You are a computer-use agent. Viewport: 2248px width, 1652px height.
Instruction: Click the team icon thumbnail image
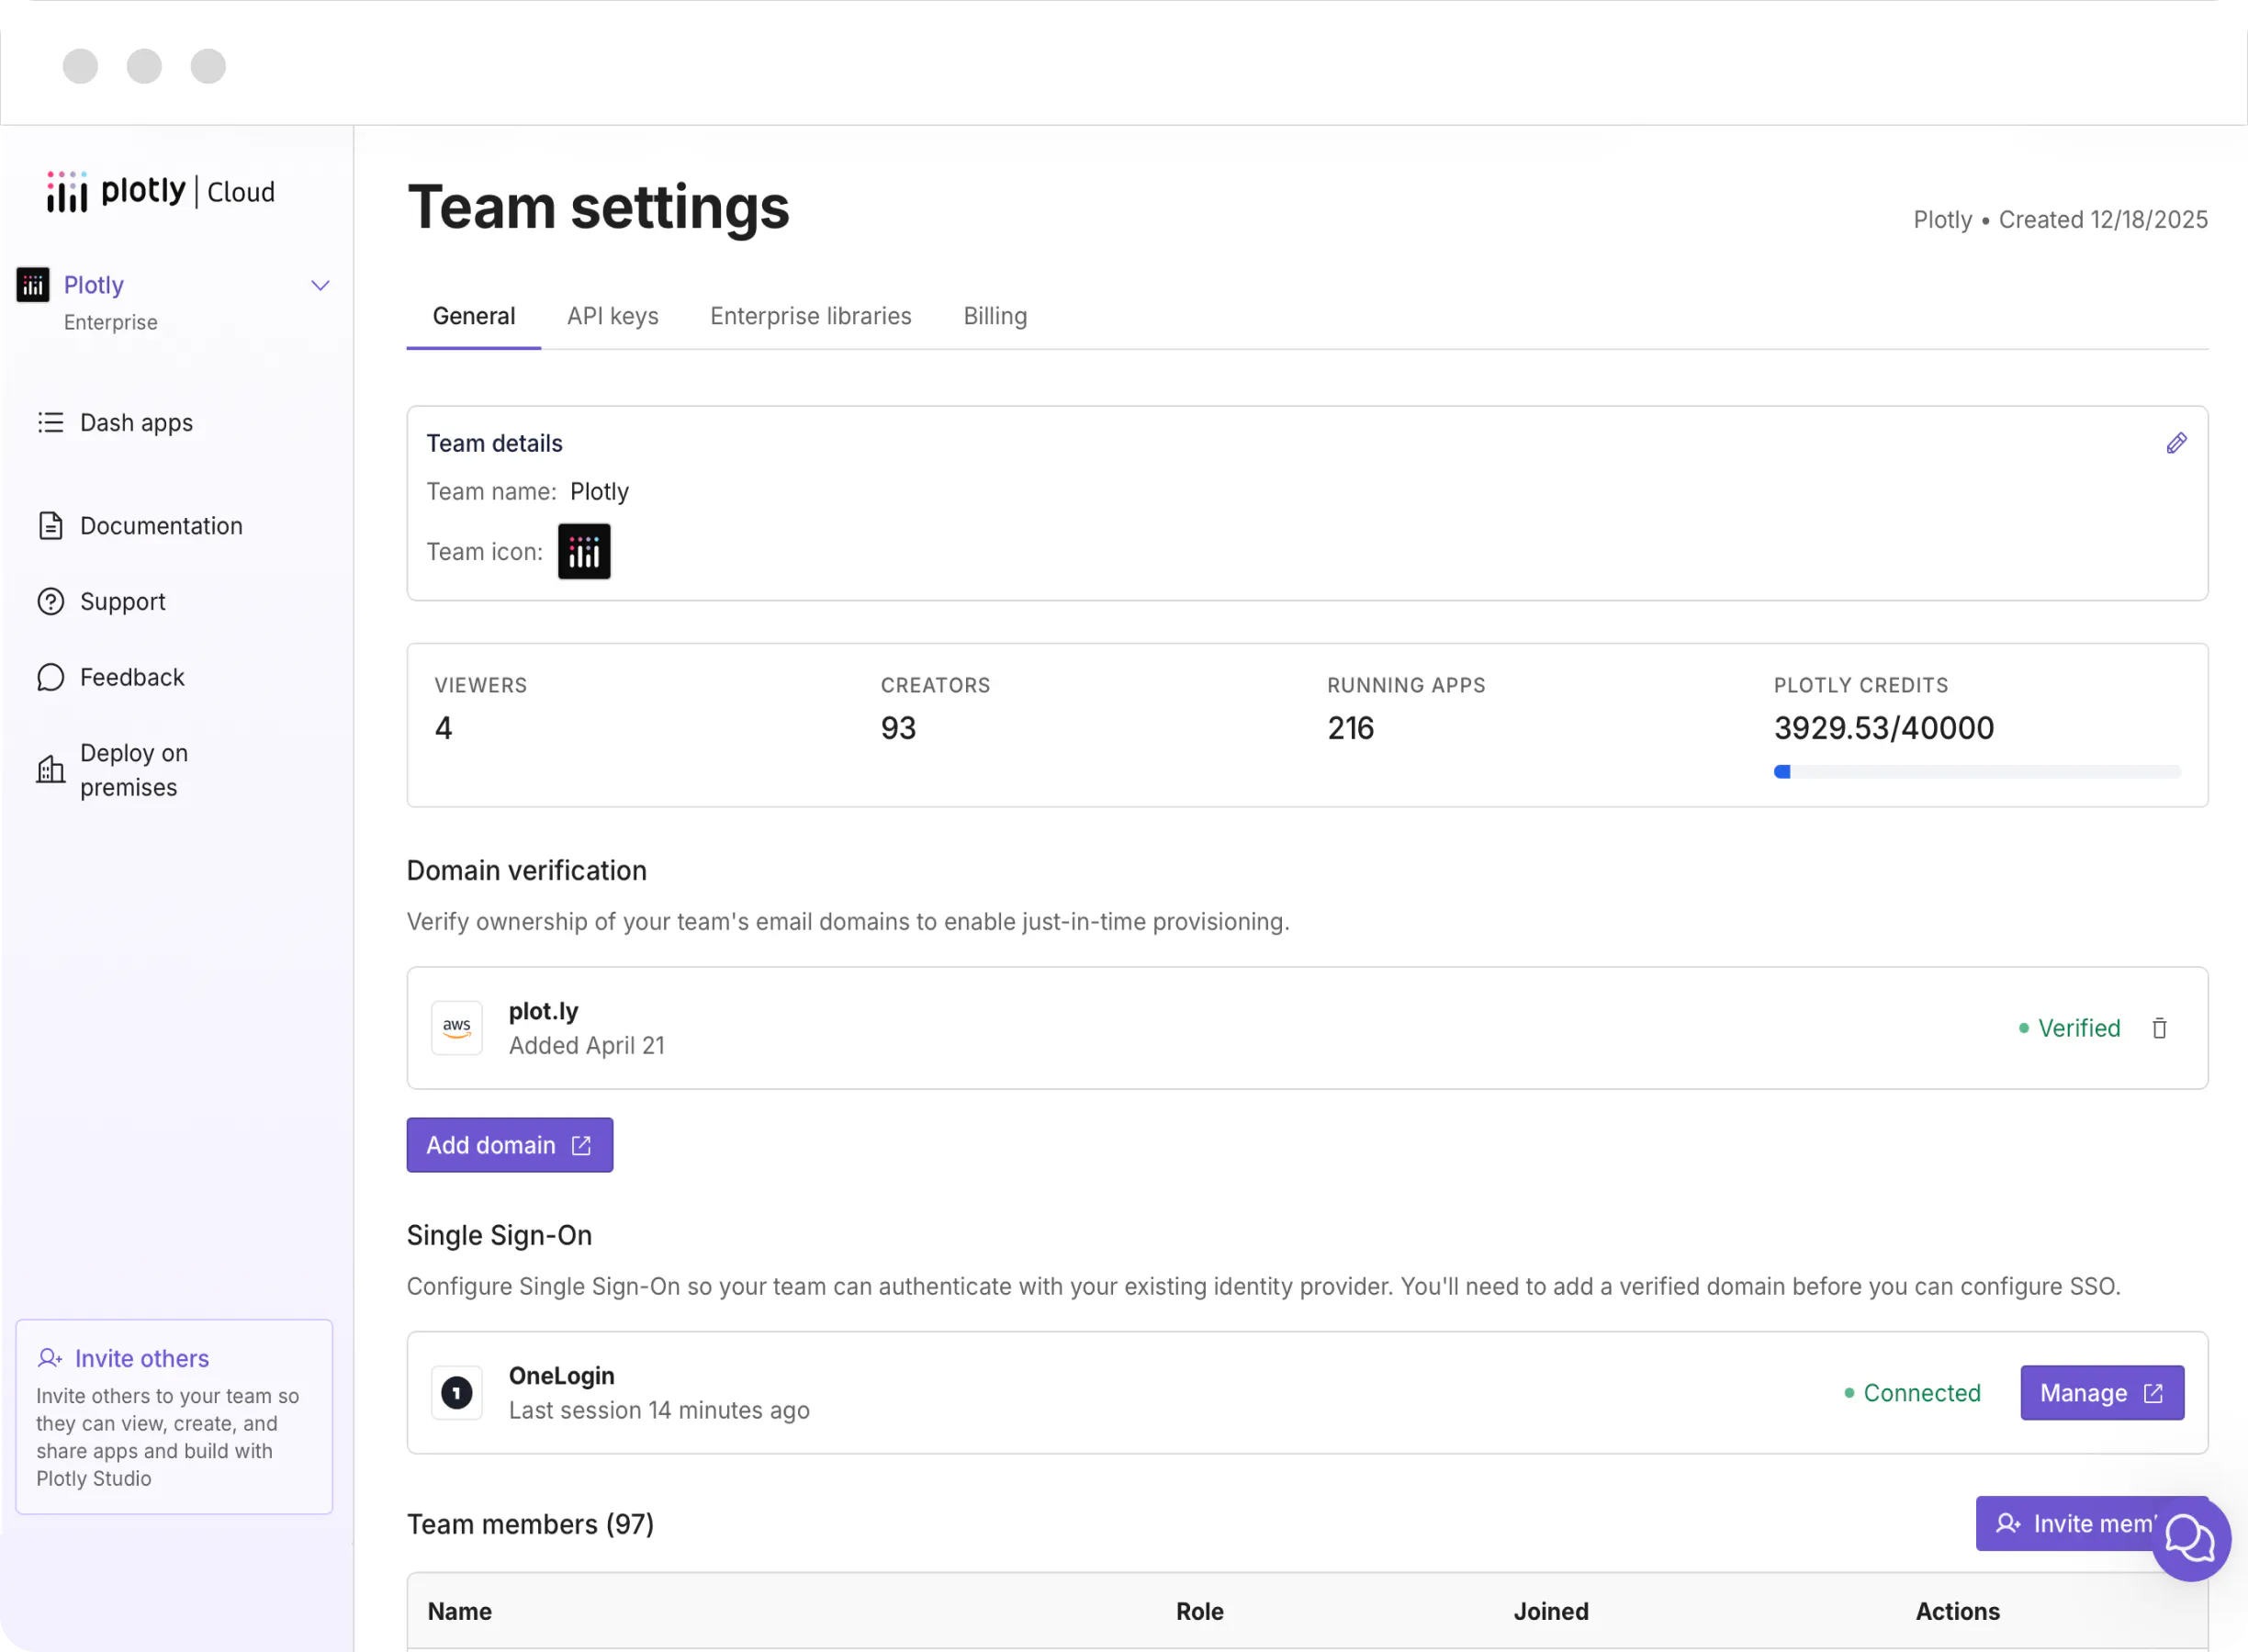point(584,552)
